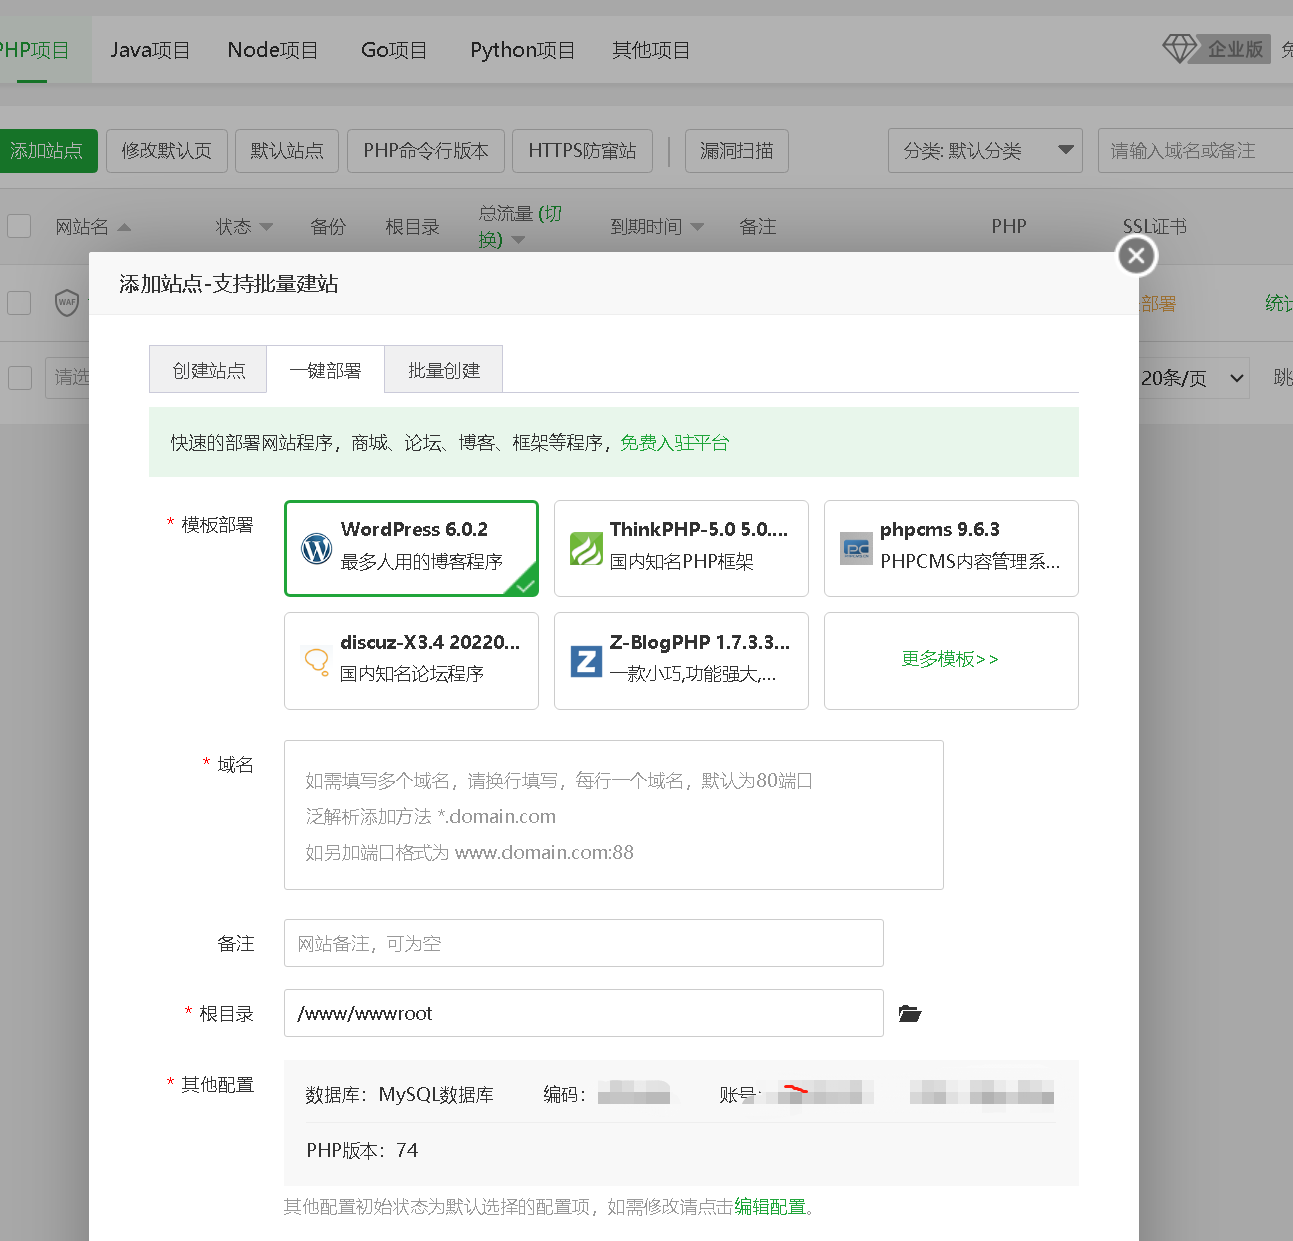Image resolution: width=1293 pixels, height=1241 pixels.
Task: Select the WordPress 6.0.2 template card
Action: coord(411,548)
